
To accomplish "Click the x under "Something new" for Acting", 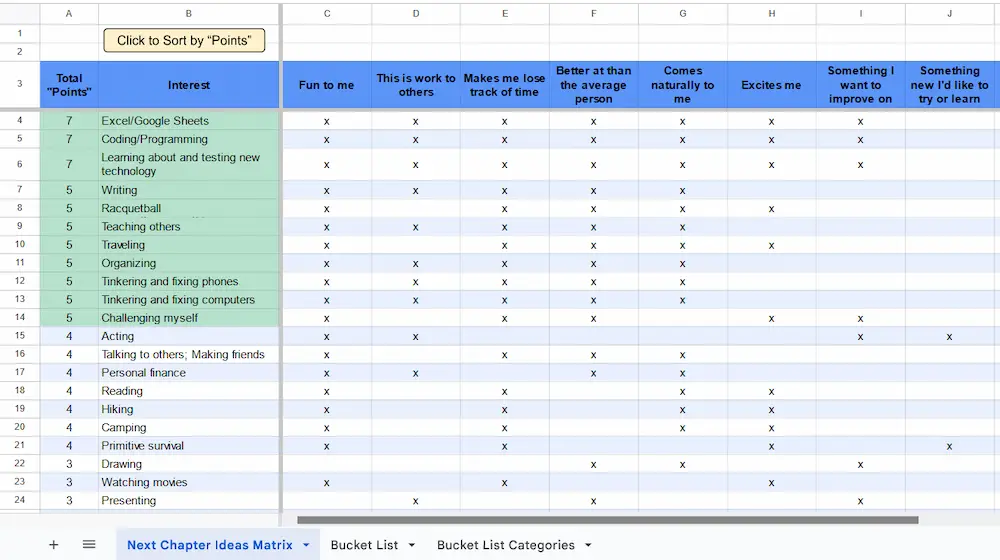I will pos(949,337).
